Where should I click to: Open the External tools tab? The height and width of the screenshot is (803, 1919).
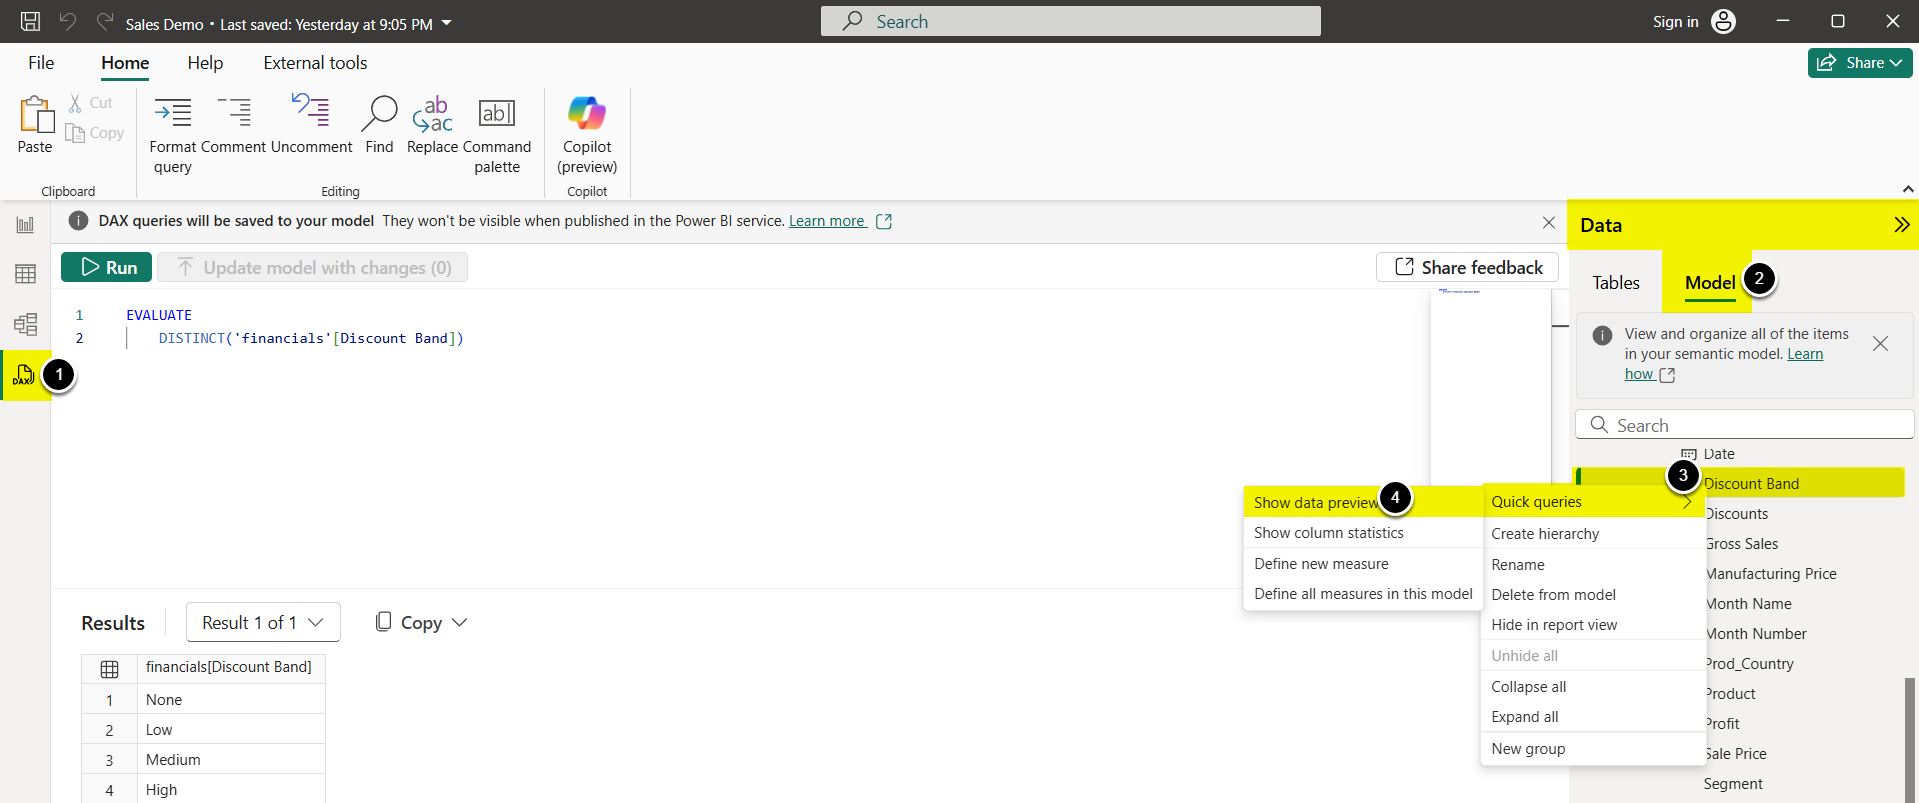[x=315, y=63]
